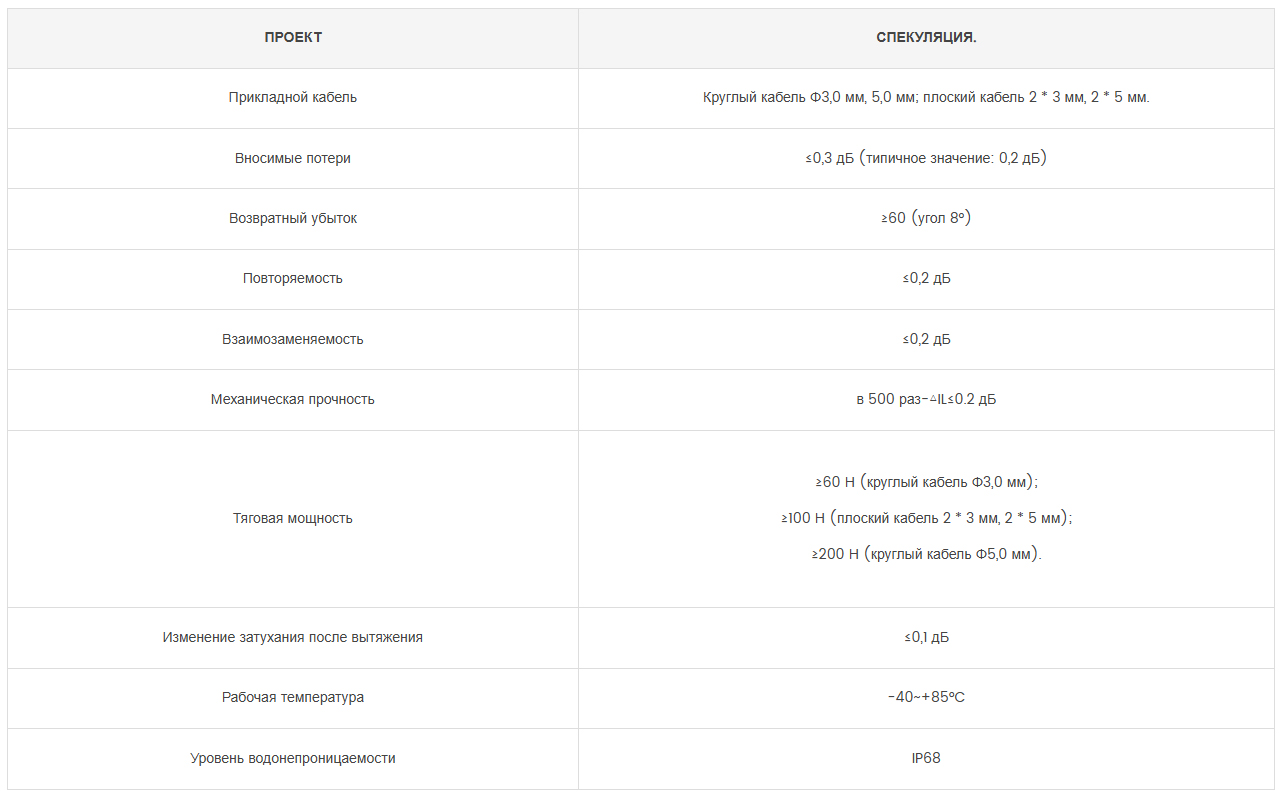This screenshot has height=797, width=1279.
Task: Click the Механическая прочность label
Action: click(293, 399)
